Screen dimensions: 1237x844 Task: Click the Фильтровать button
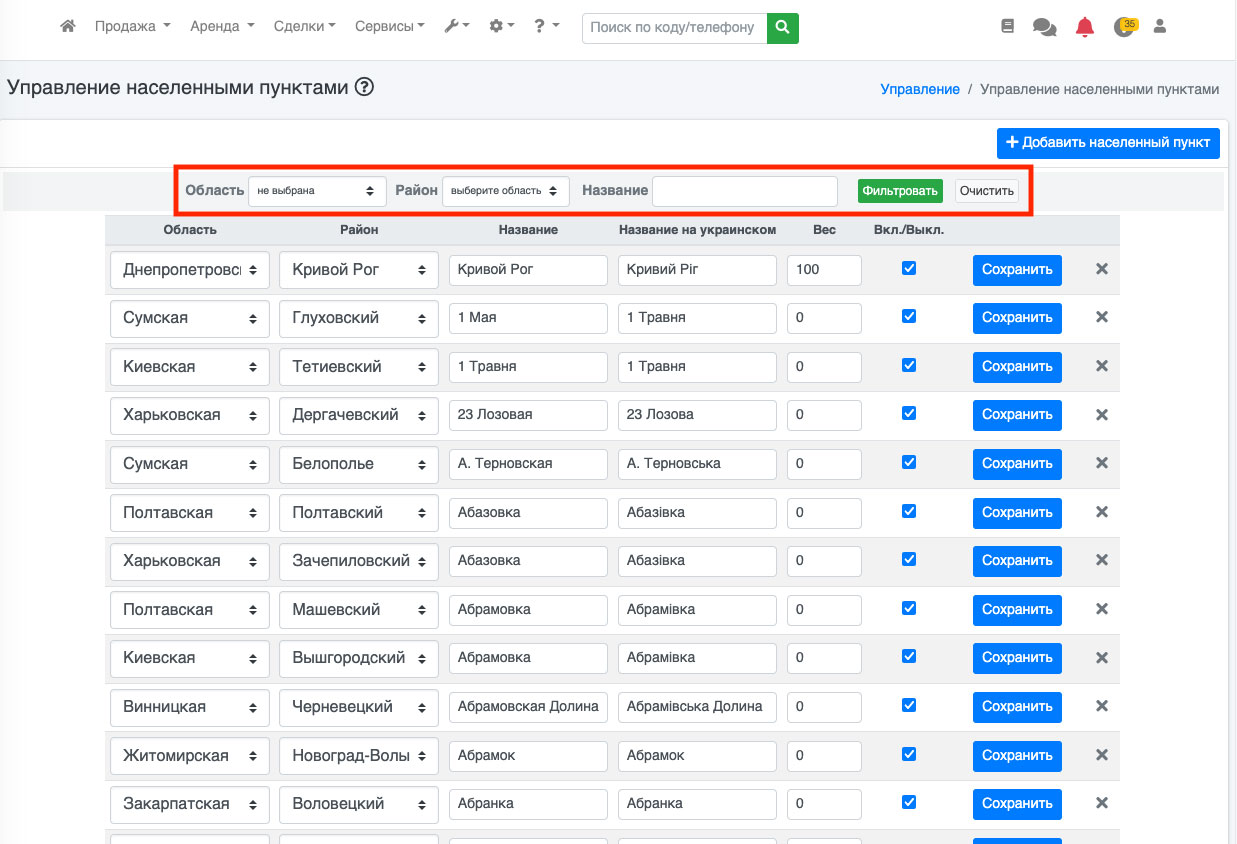point(900,191)
